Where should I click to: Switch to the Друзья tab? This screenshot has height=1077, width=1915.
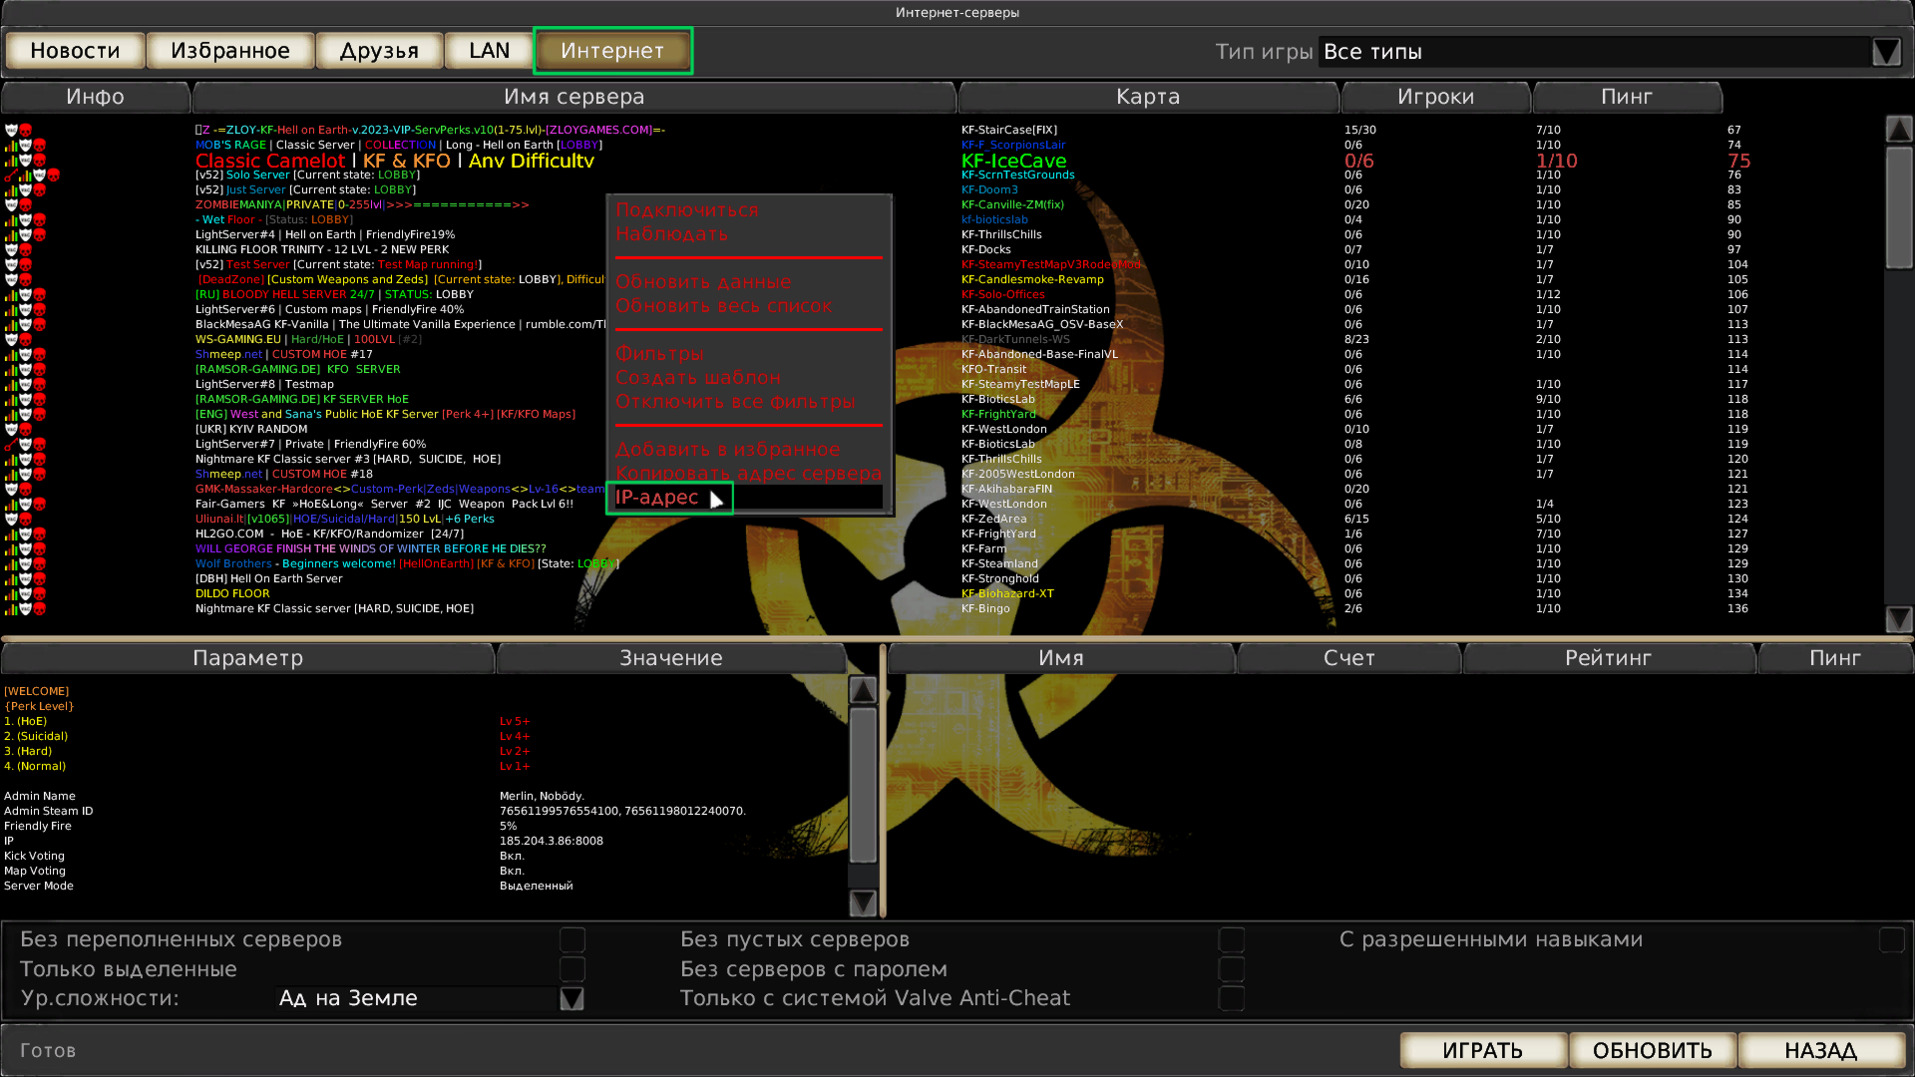tap(379, 51)
